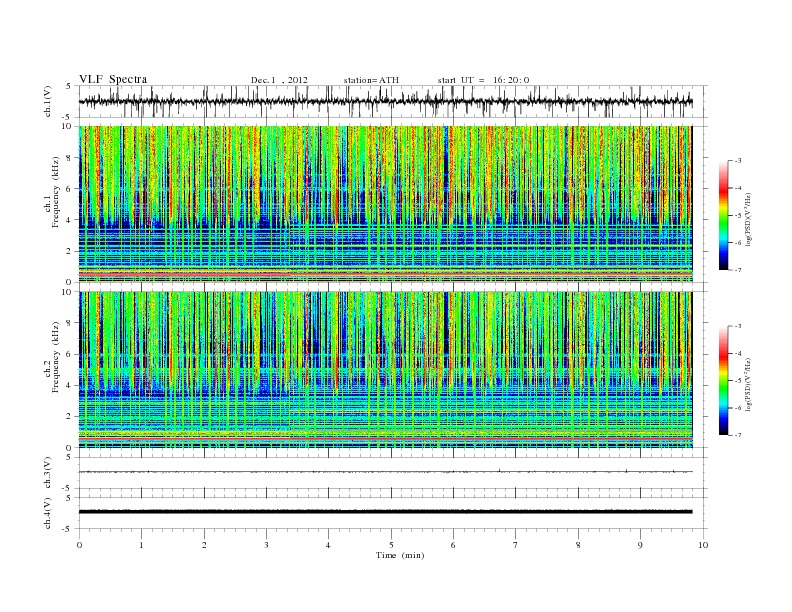Click the "VLF Spectra" plot title
Image resolution: width=792 pixels, height=612 pixels.
(113, 79)
